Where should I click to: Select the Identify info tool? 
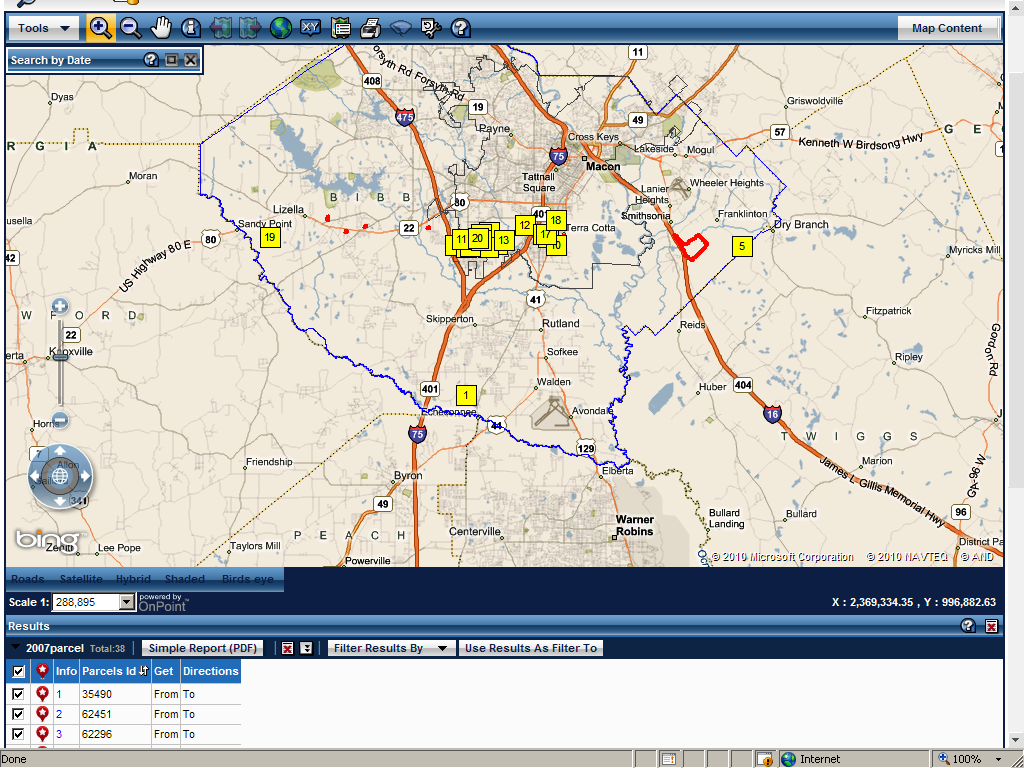191,28
